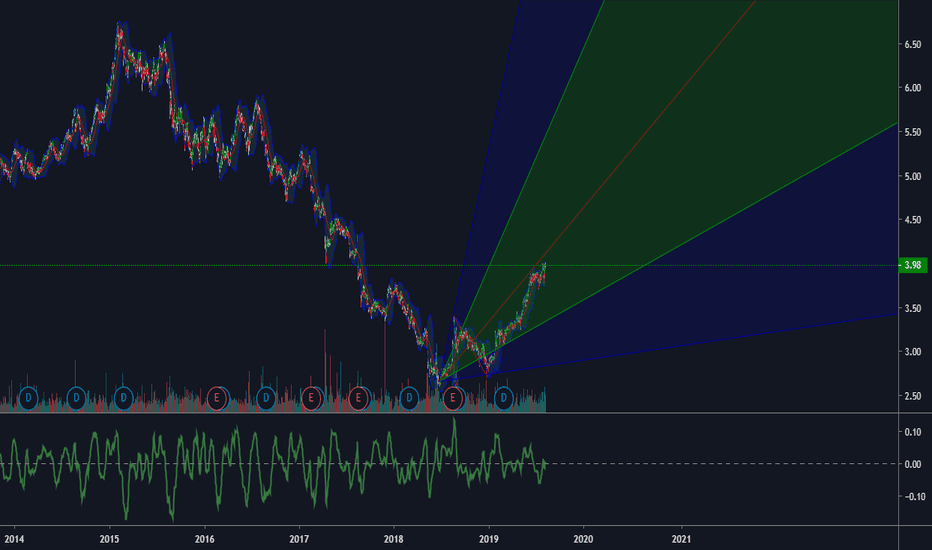Click the green 3.98 current price label
The width and height of the screenshot is (932, 550).
click(x=913, y=265)
